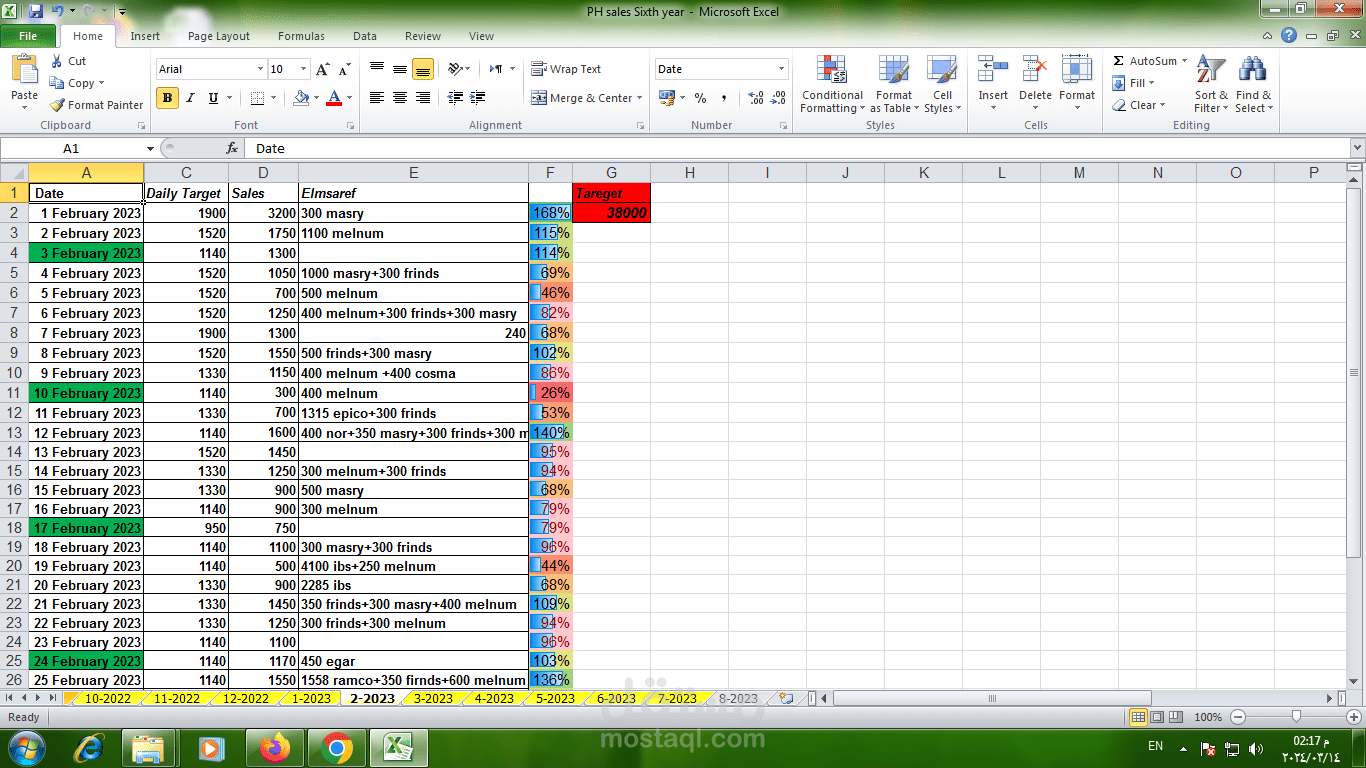
Task: Open the Borders dropdown arrow
Action: click(273, 98)
